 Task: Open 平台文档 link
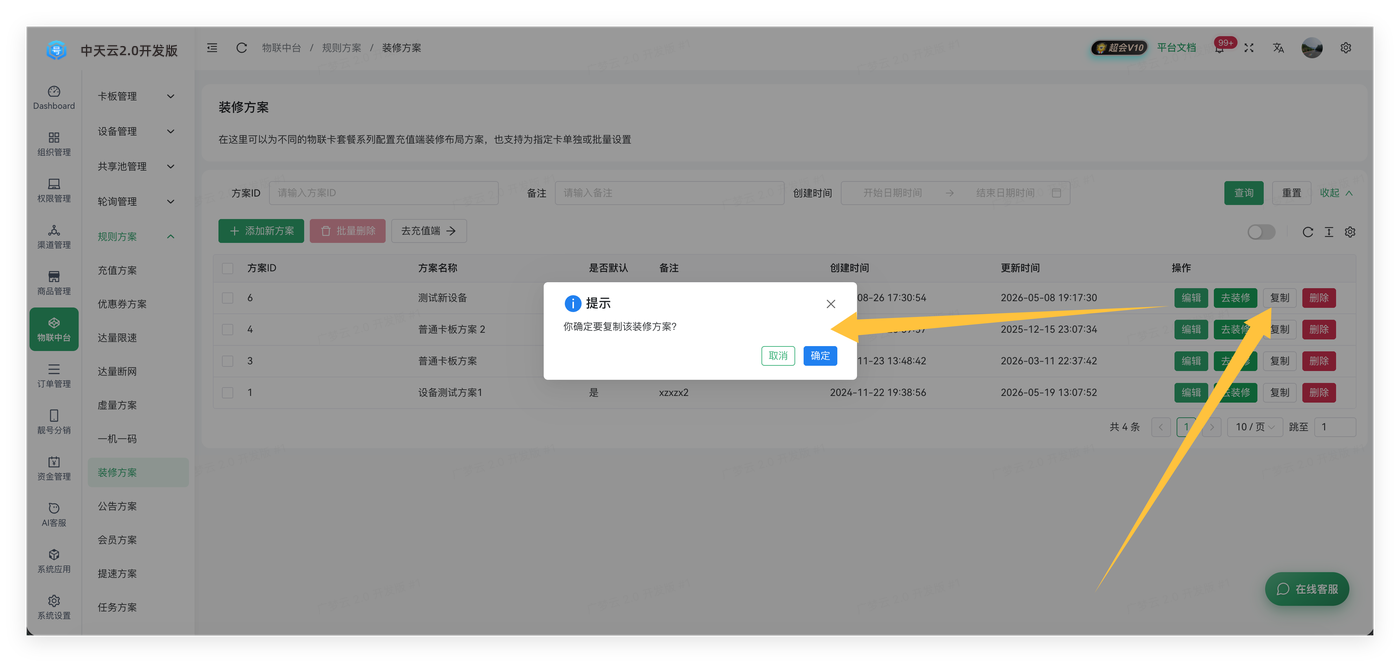point(1176,48)
